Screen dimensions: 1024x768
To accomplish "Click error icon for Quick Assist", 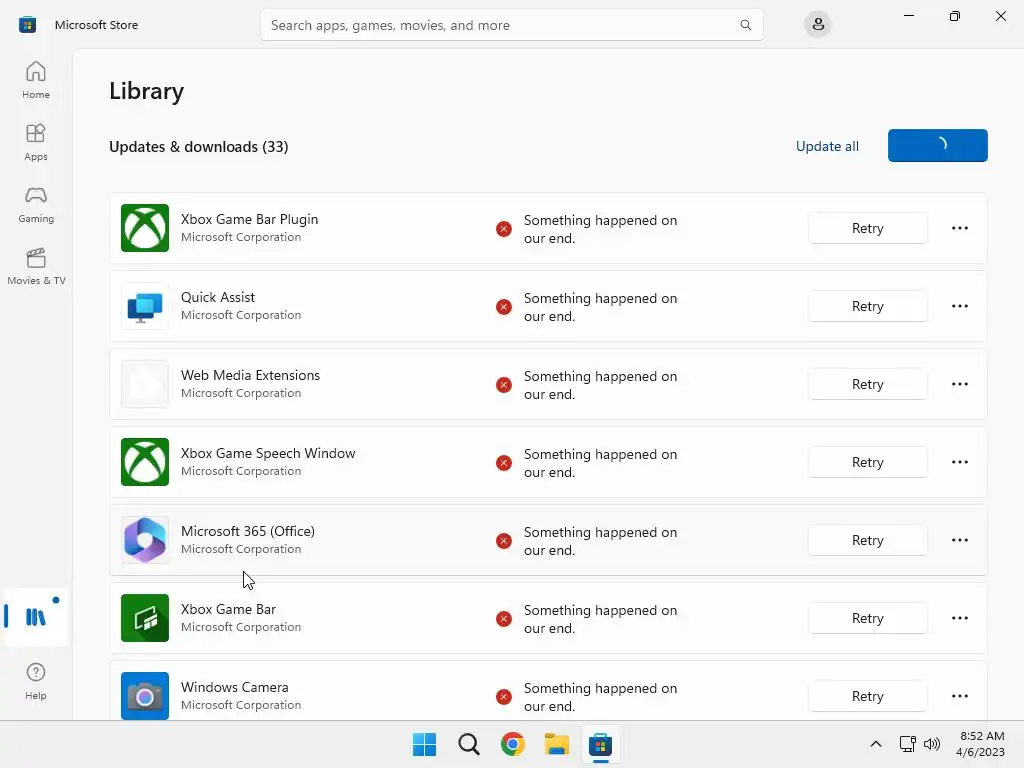I will click(x=504, y=307).
